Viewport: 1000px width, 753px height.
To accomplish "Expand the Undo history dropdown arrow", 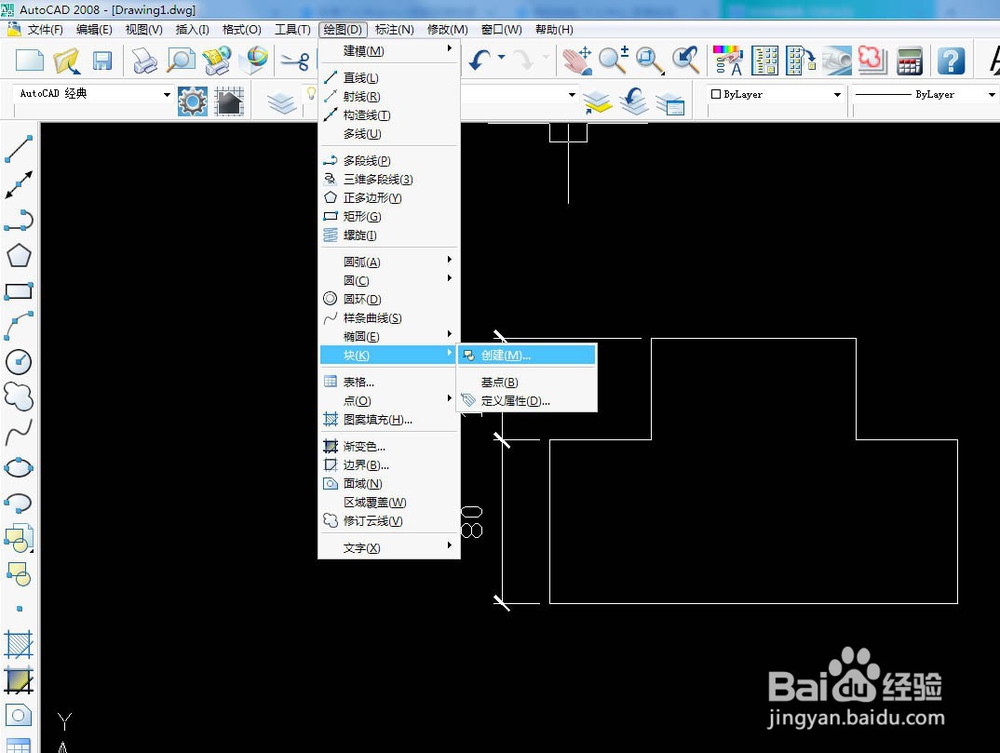I will pos(501,57).
